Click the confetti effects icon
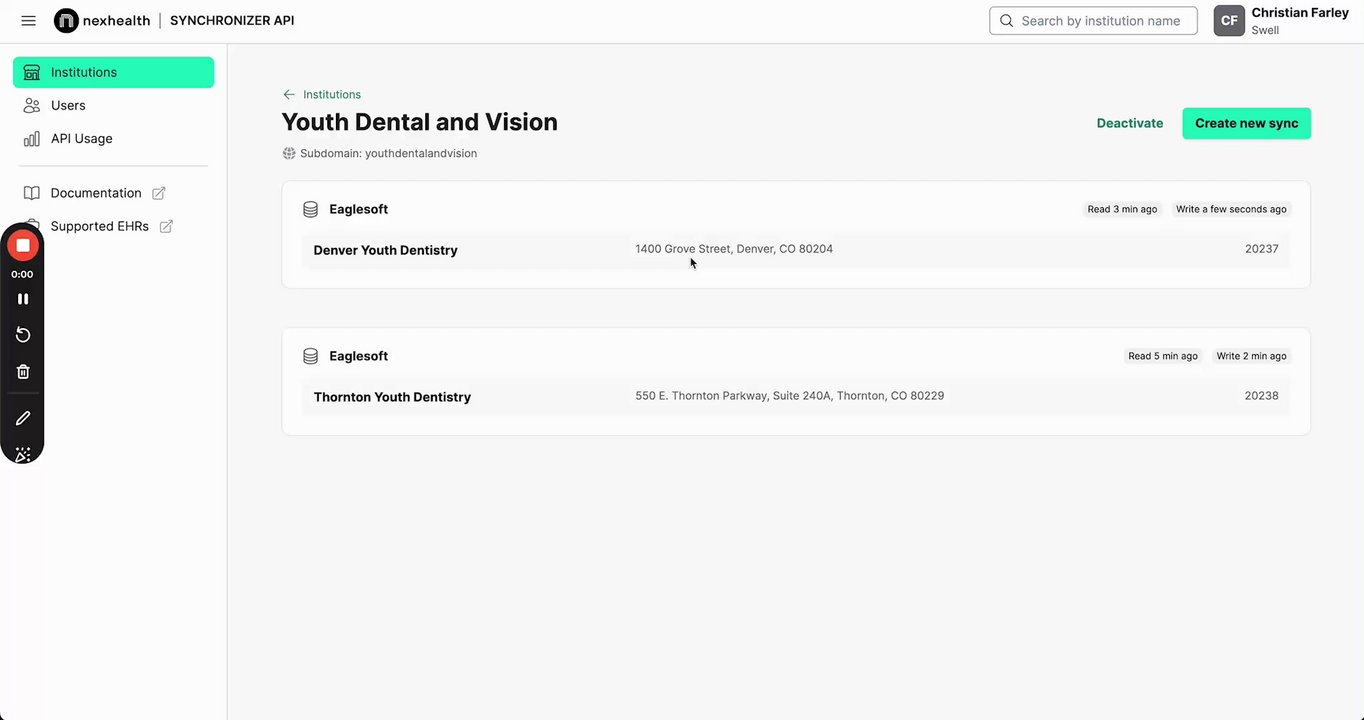1364x720 pixels. 23,454
